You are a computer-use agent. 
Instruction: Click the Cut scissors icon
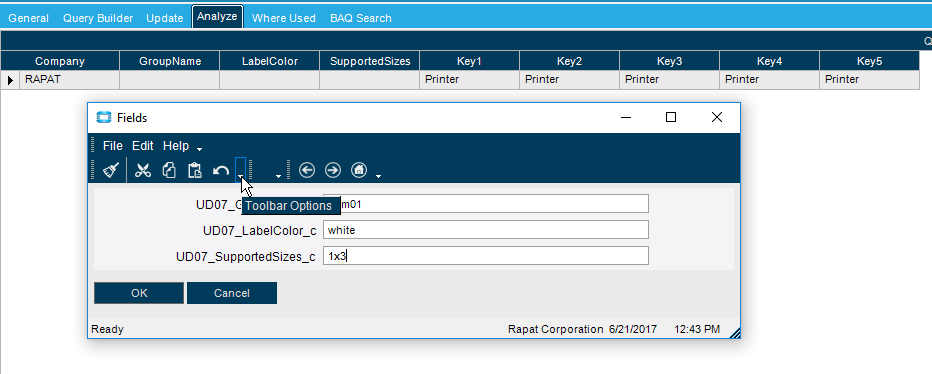click(x=143, y=171)
